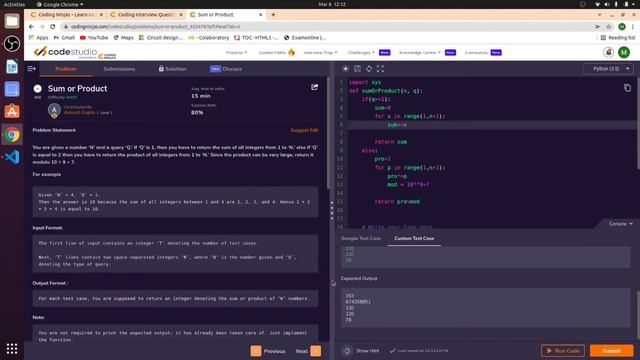640x360 pixels.
Task: Open the Discuss tab
Action: coord(226,69)
